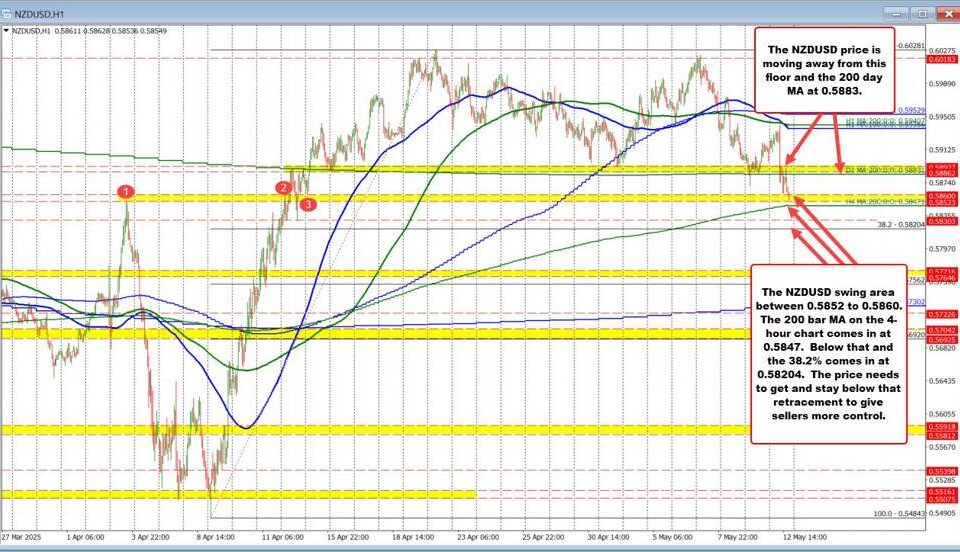This screenshot has width=960, height=552.
Task: Click the 3 Apr 22:00 time label
Action: [x=150, y=537]
